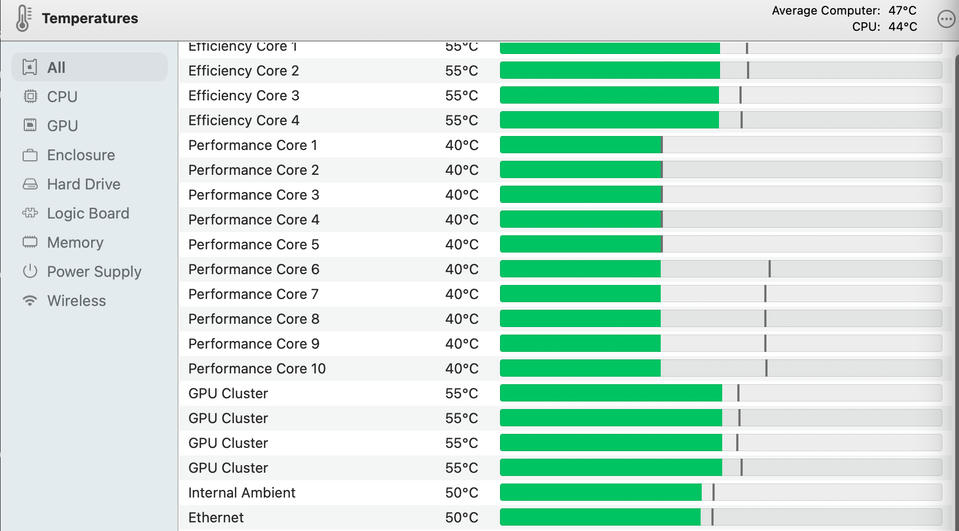Viewport: 959px width, 531px height.
Task: Click the GPU icon in sidebar
Action: click(30, 125)
